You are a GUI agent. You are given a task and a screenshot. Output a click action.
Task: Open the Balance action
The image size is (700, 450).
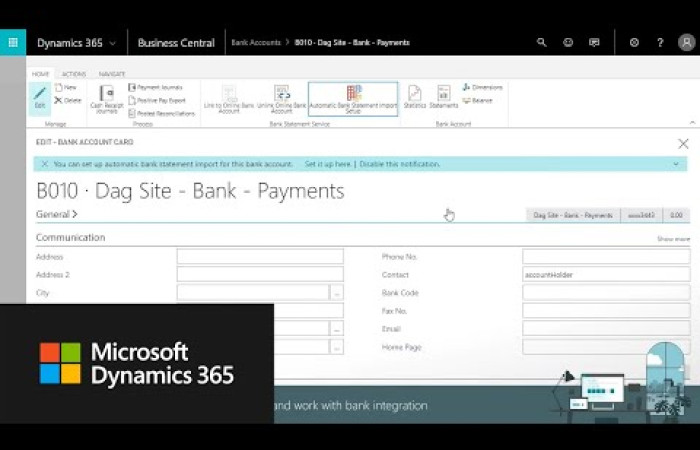(x=477, y=100)
